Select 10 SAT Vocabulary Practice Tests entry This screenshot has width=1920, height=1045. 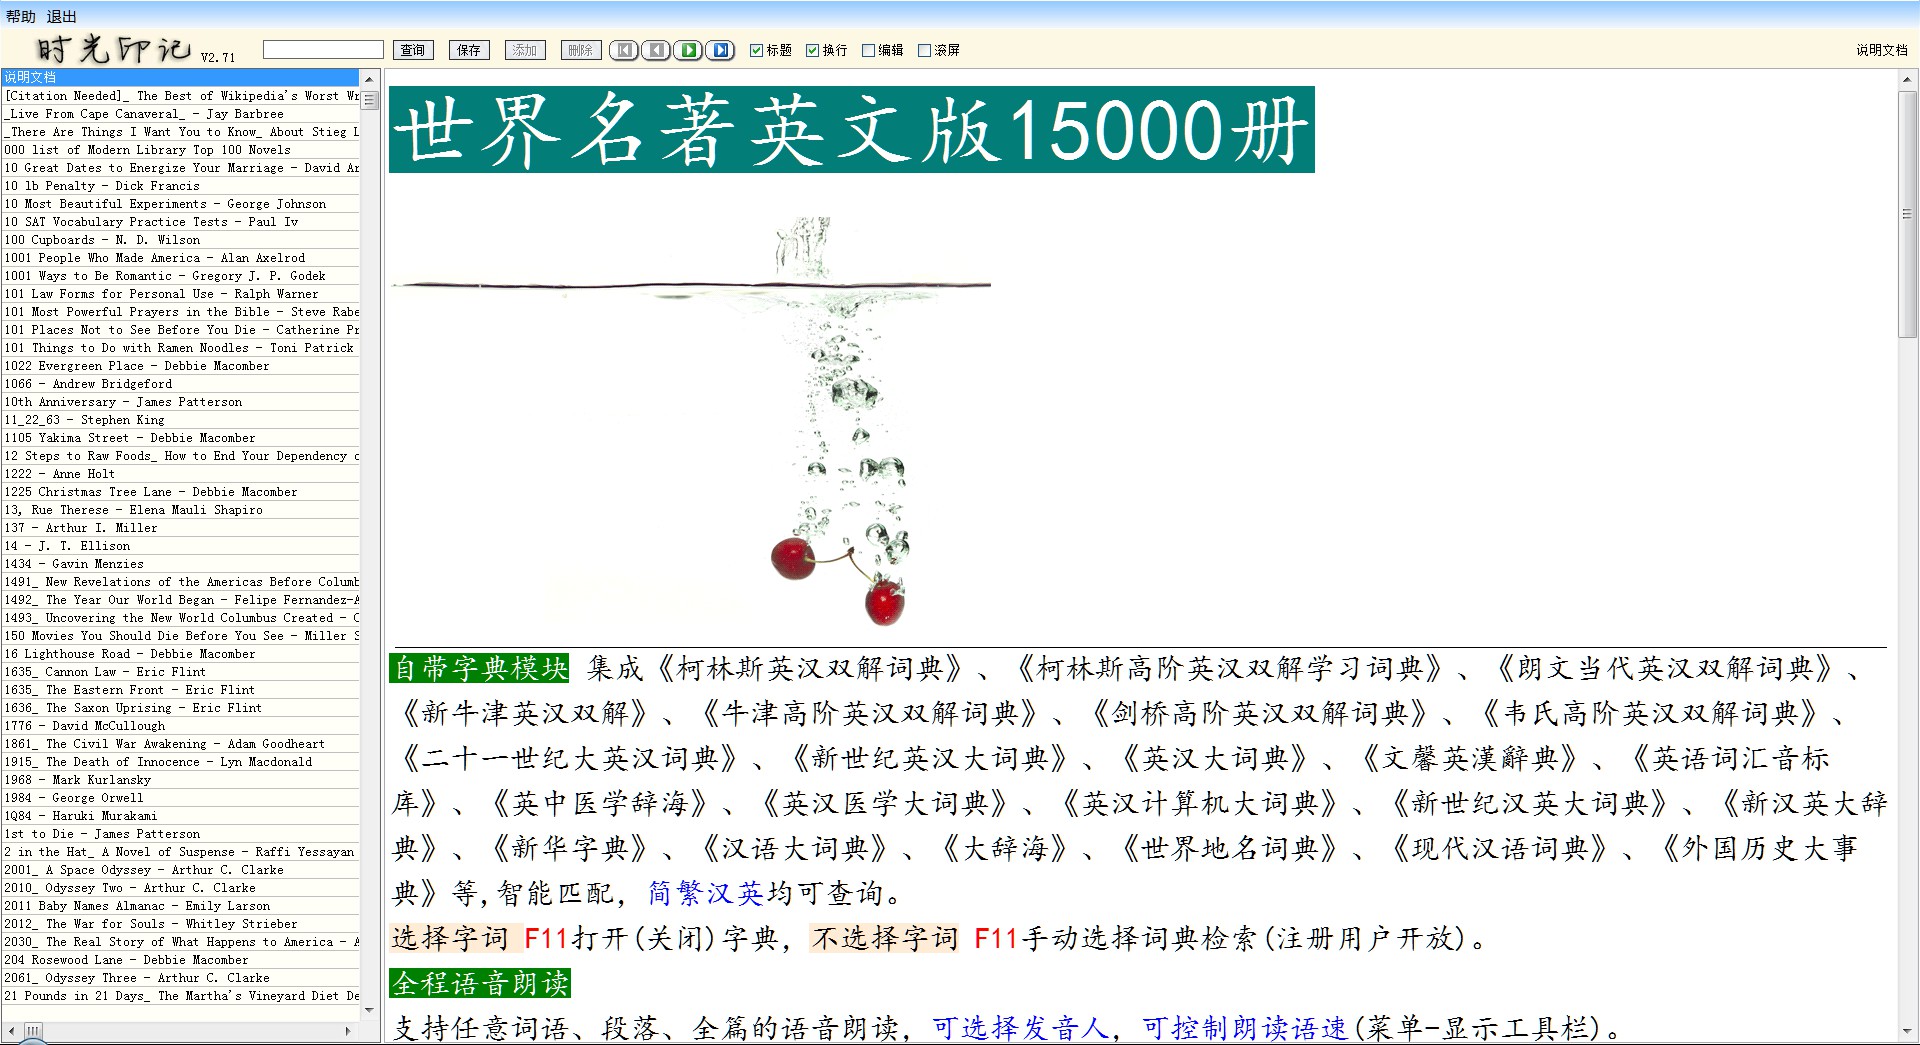coord(180,222)
